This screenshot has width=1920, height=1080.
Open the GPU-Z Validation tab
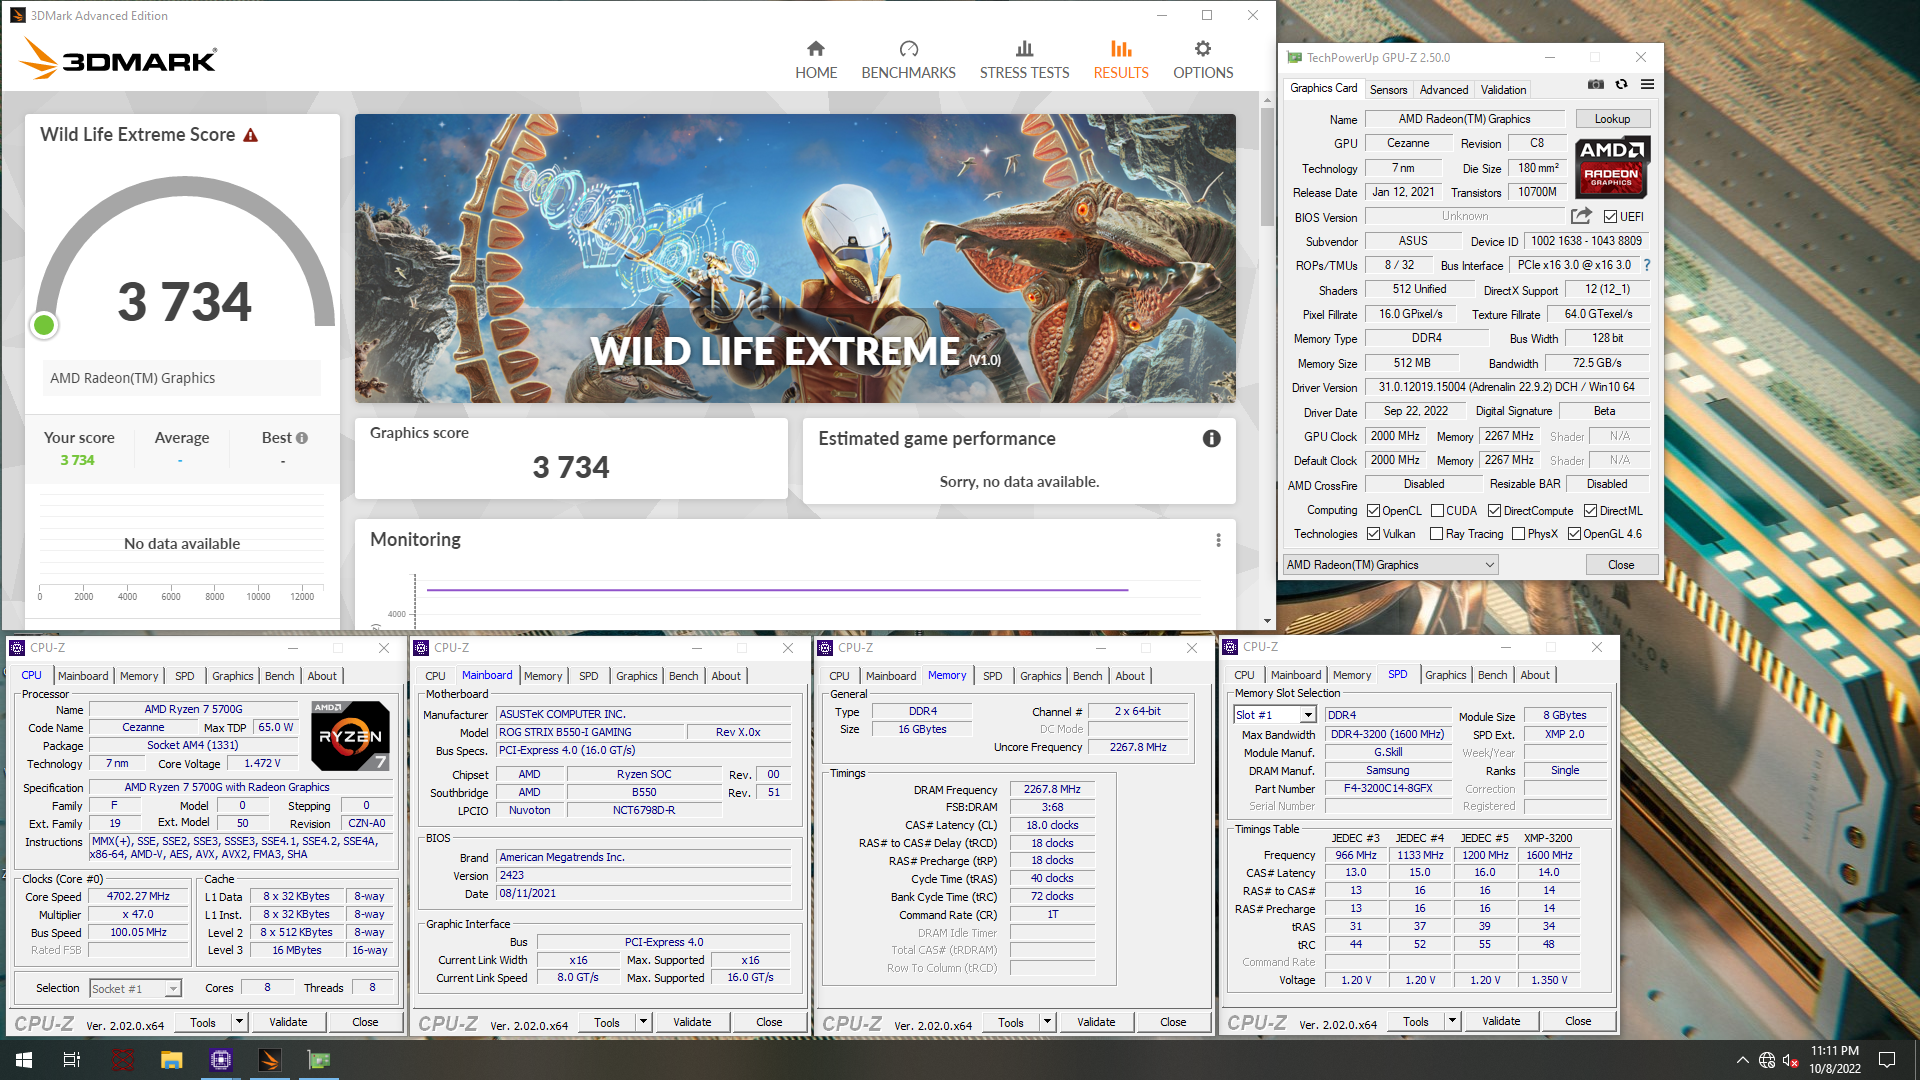pyautogui.click(x=1503, y=90)
